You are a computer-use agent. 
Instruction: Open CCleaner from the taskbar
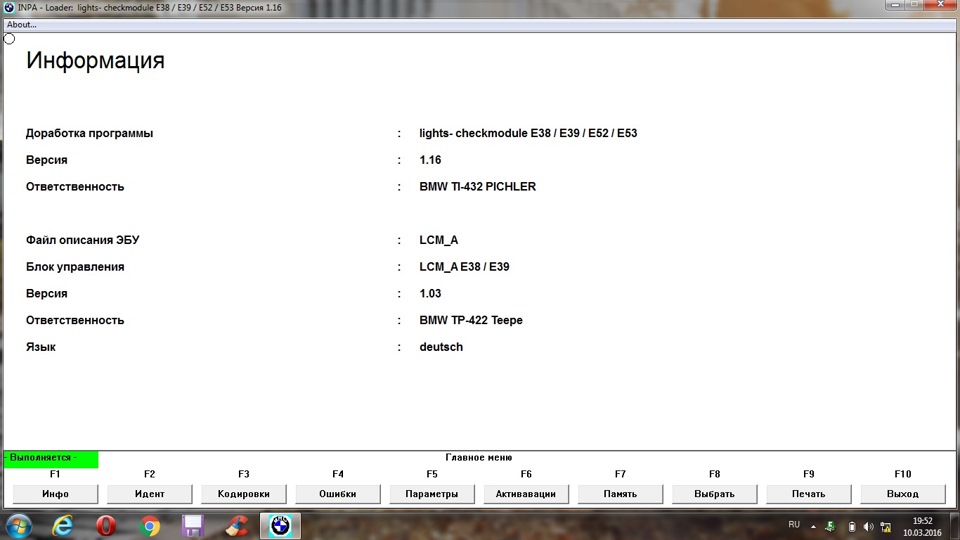237,526
